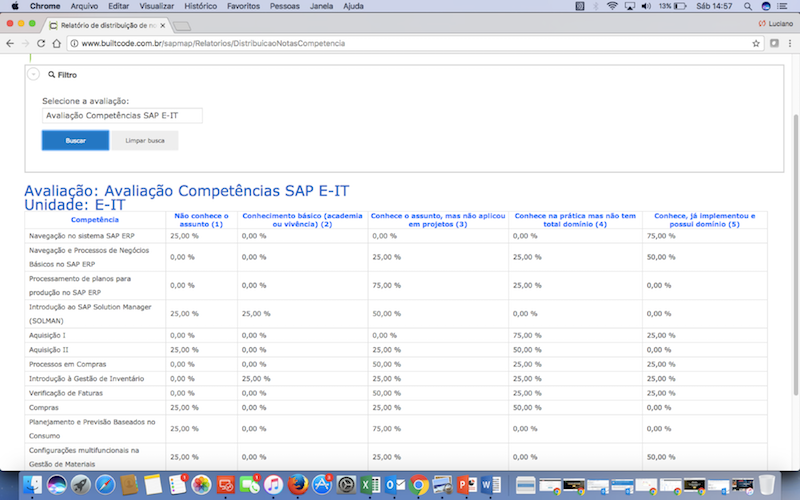800x500 pixels.
Task: Open the Chrome application menu in the menu bar
Action: coord(45,6)
